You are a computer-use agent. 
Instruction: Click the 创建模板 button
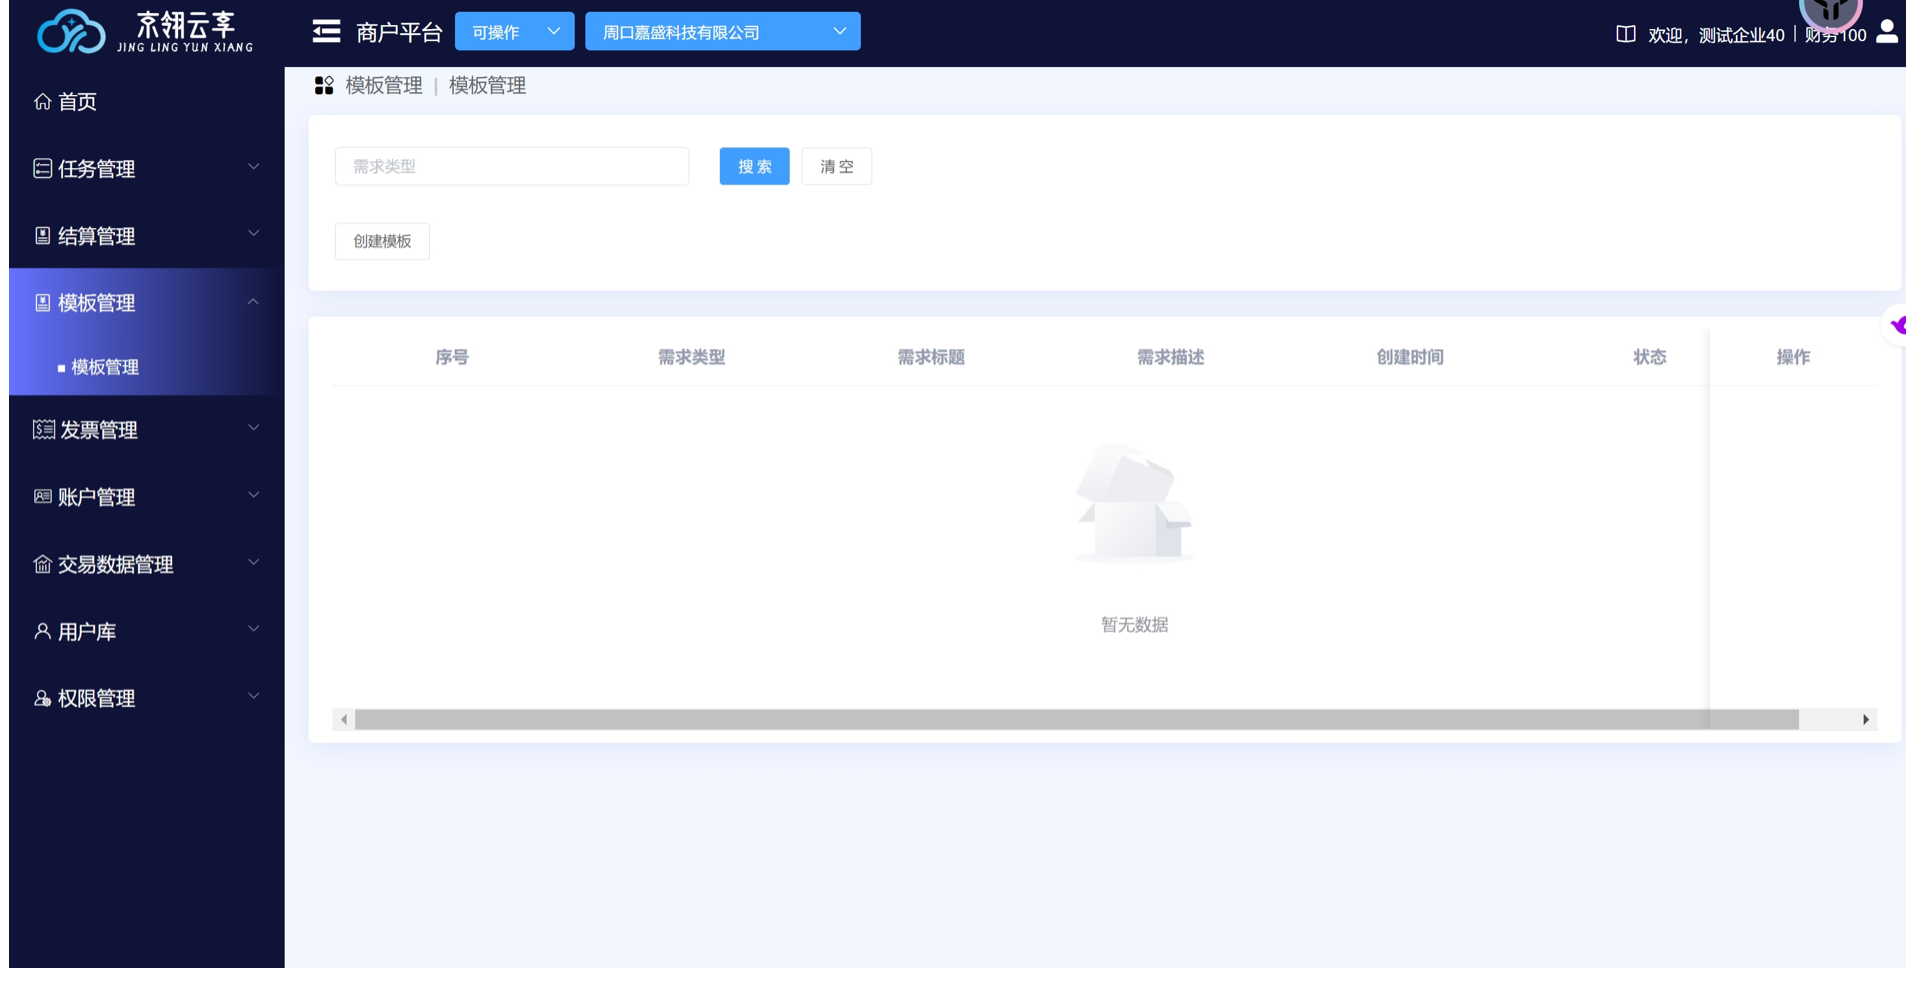click(x=382, y=241)
